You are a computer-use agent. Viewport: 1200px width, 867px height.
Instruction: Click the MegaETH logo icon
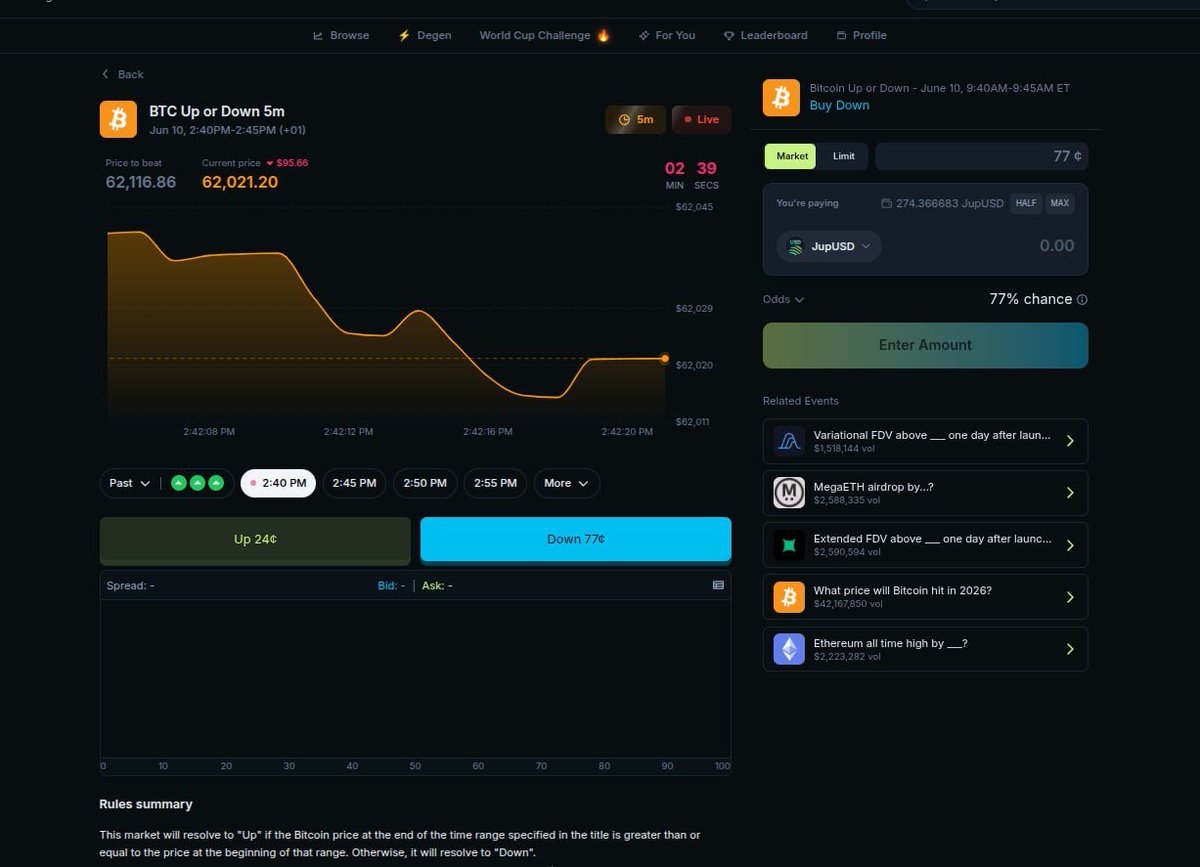pyautogui.click(x=789, y=493)
